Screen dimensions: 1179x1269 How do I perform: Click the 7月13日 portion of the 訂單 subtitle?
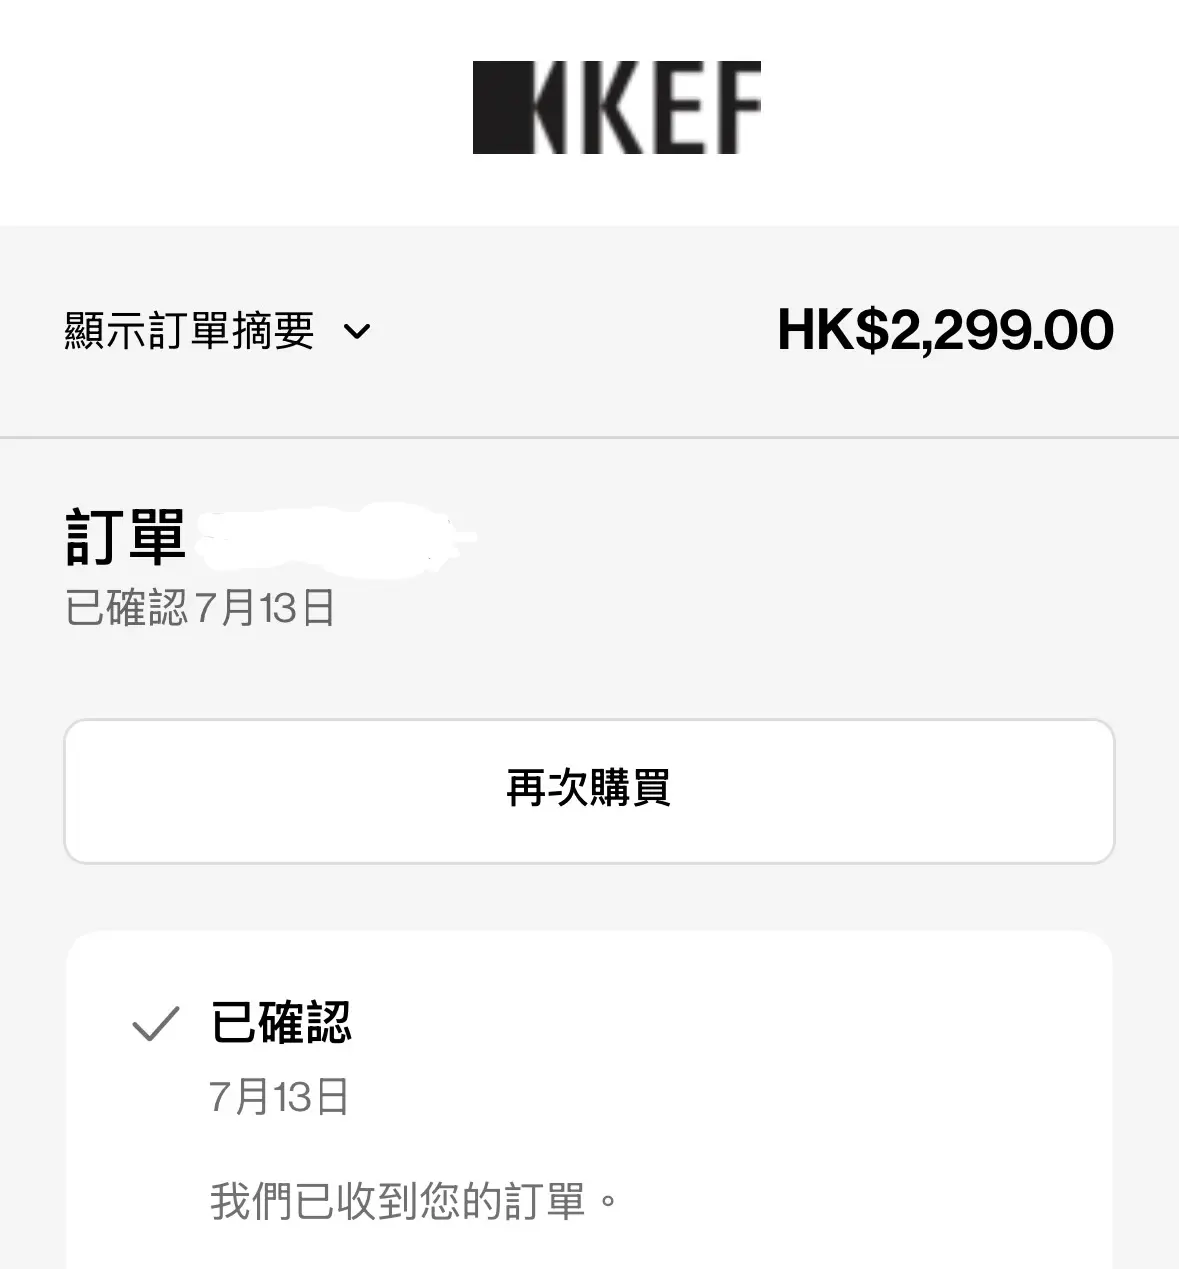[265, 608]
